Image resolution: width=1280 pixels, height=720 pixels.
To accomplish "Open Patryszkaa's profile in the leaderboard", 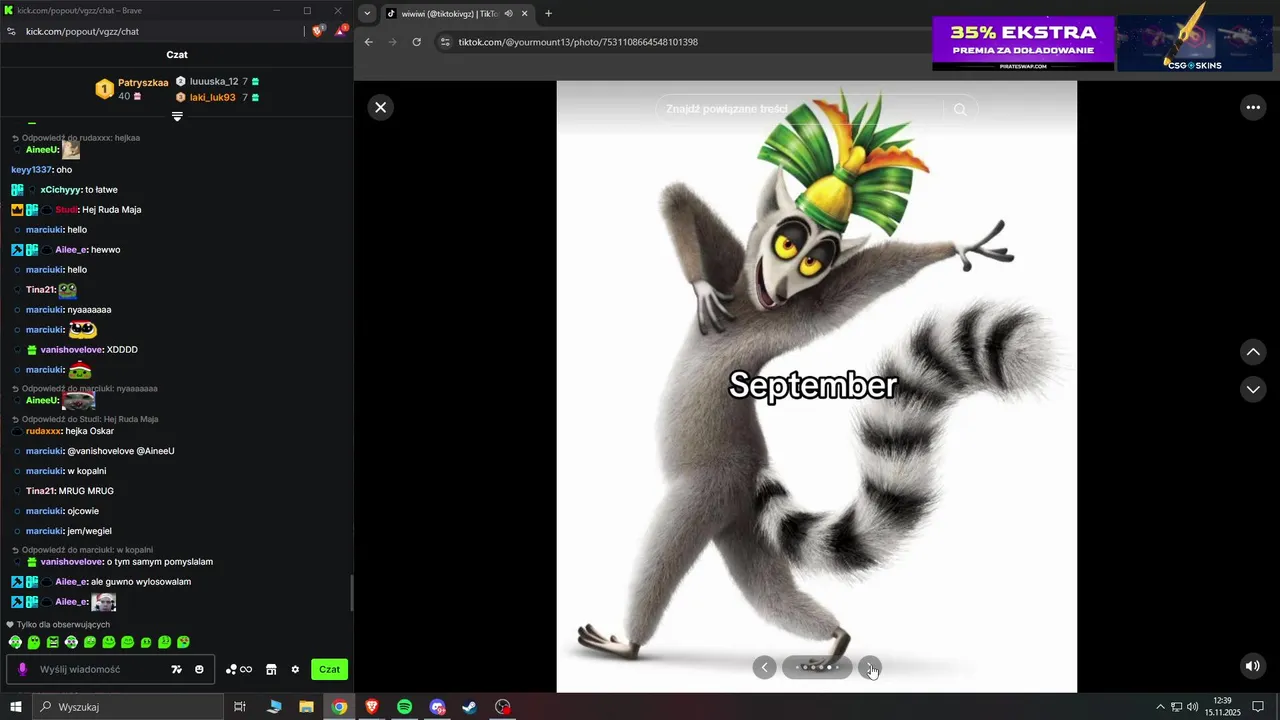I will point(143,83).
